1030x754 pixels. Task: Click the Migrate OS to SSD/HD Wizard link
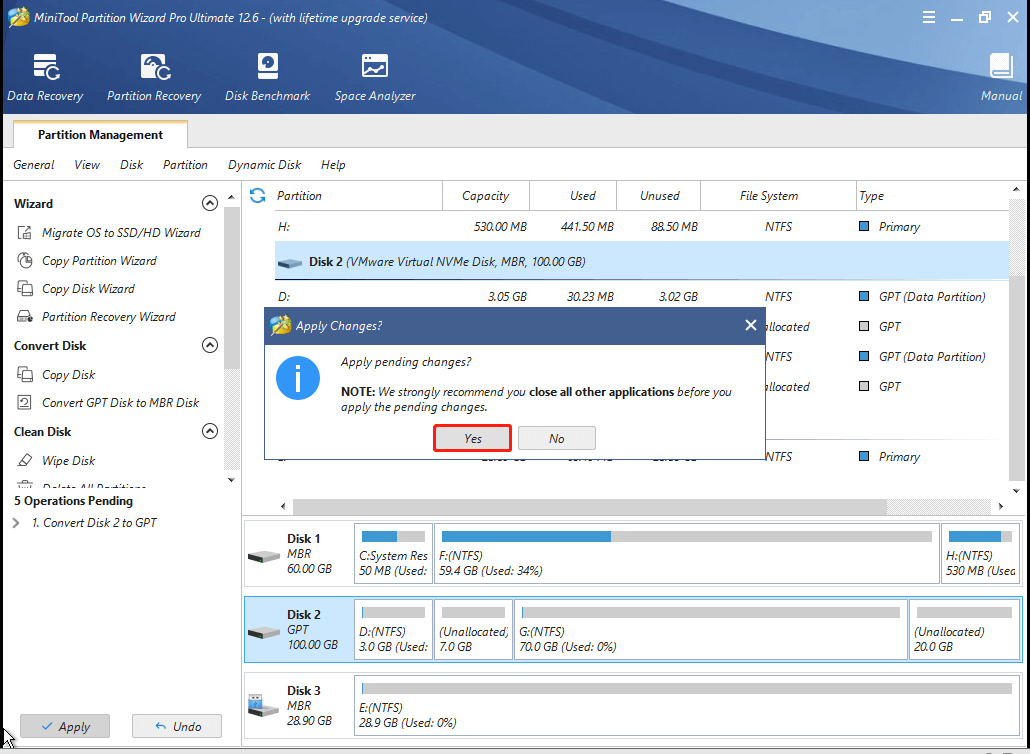[122, 233]
